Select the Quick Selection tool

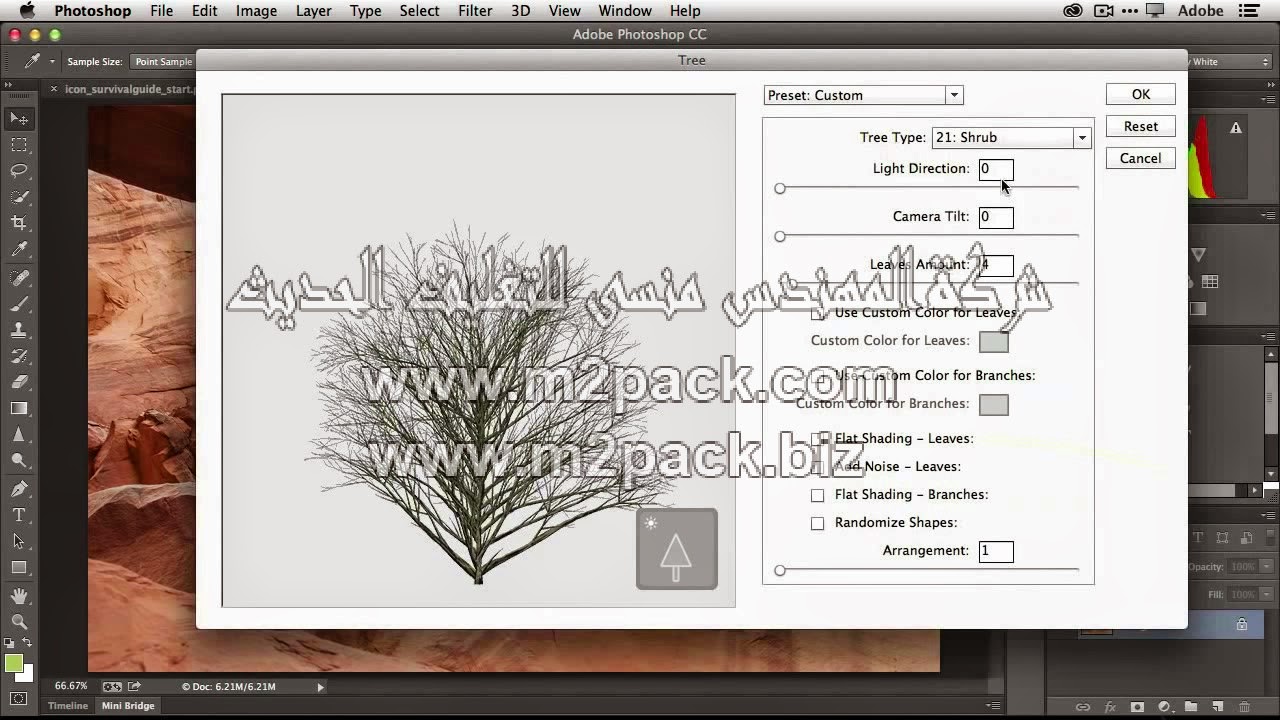pos(19,197)
